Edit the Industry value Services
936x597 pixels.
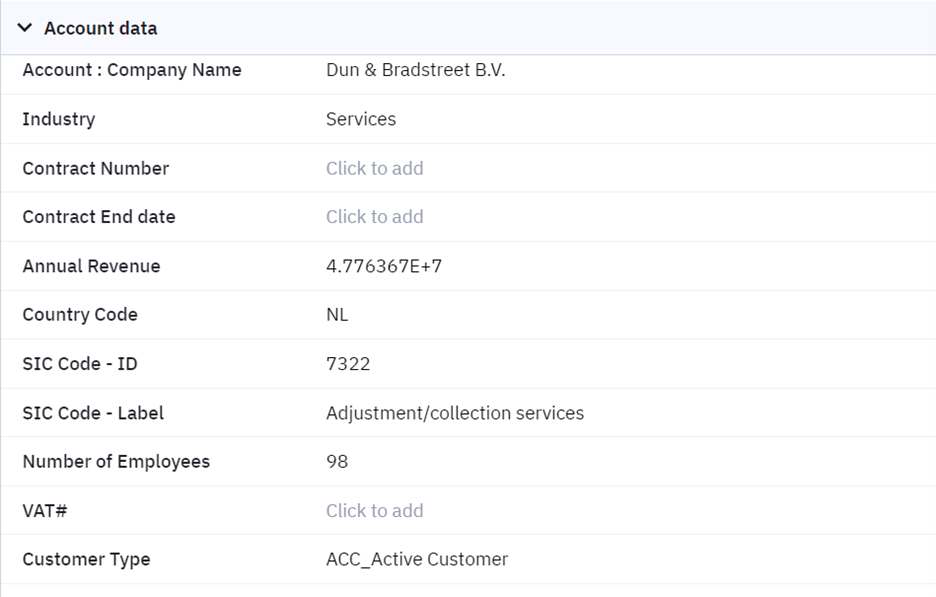[x=361, y=119]
